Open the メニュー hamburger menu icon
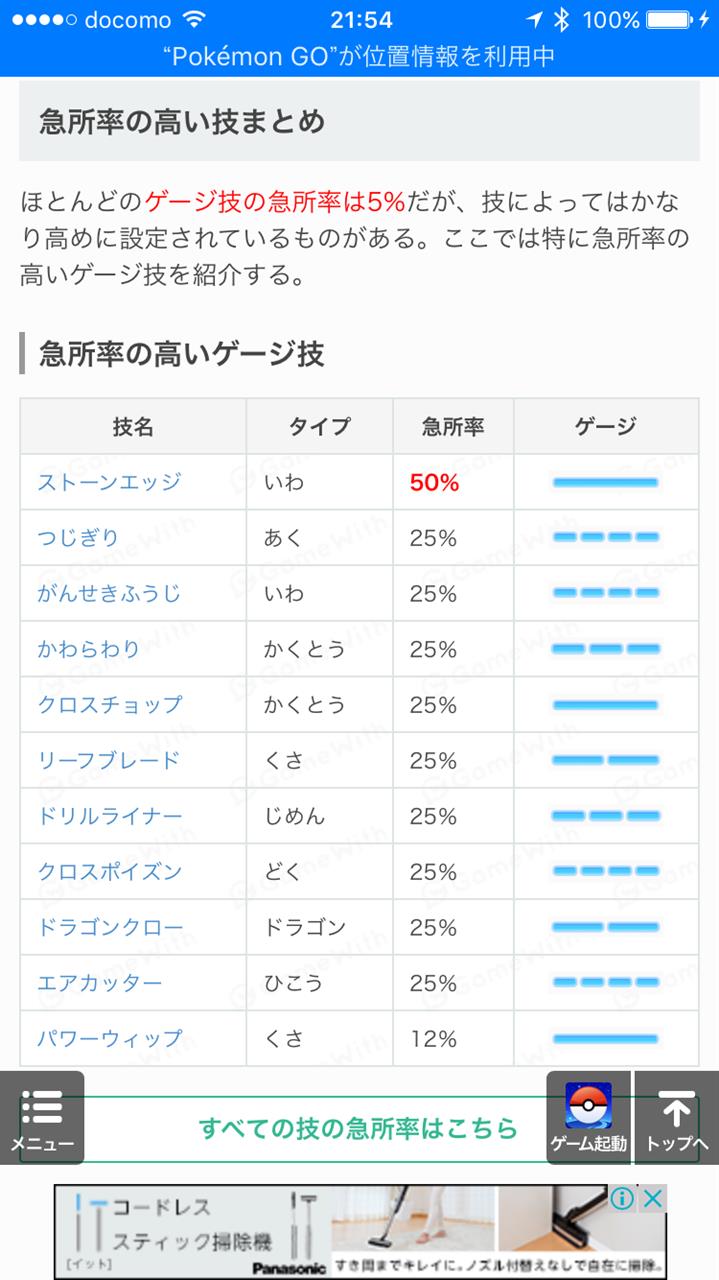The width and height of the screenshot is (719, 1280). click(x=41, y=1107)
